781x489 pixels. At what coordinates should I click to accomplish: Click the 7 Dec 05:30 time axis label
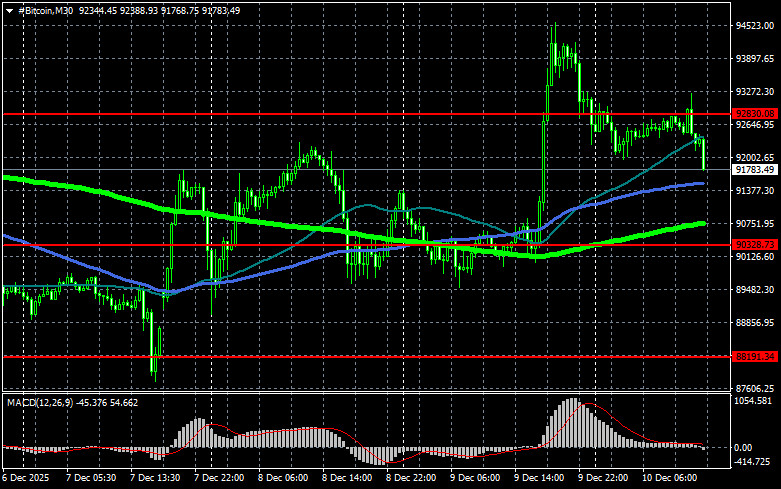(91, 478)
